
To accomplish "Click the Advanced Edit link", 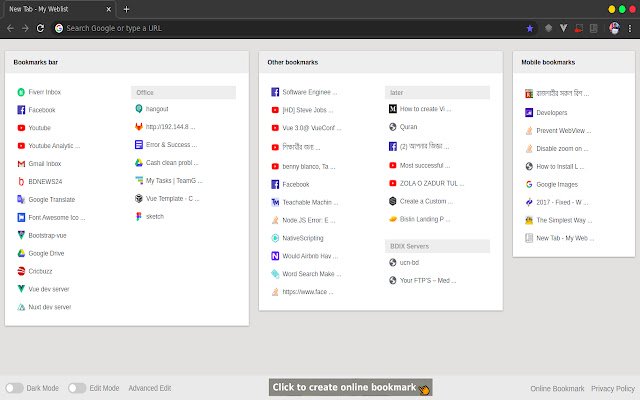I will click(150, 388).
